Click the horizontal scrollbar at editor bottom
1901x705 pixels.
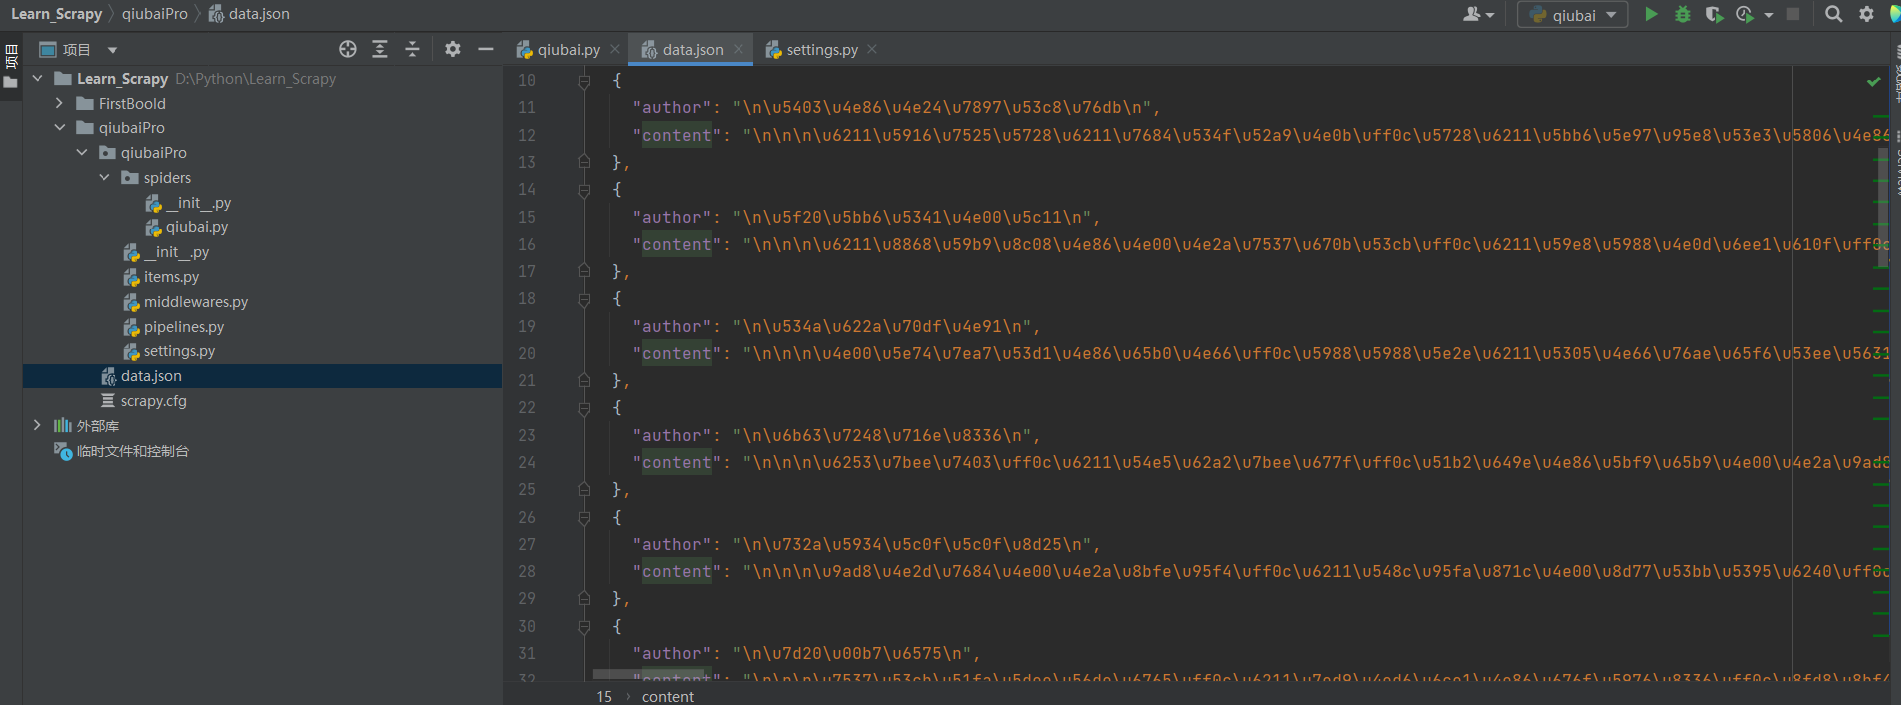click(x=652, y=674)
